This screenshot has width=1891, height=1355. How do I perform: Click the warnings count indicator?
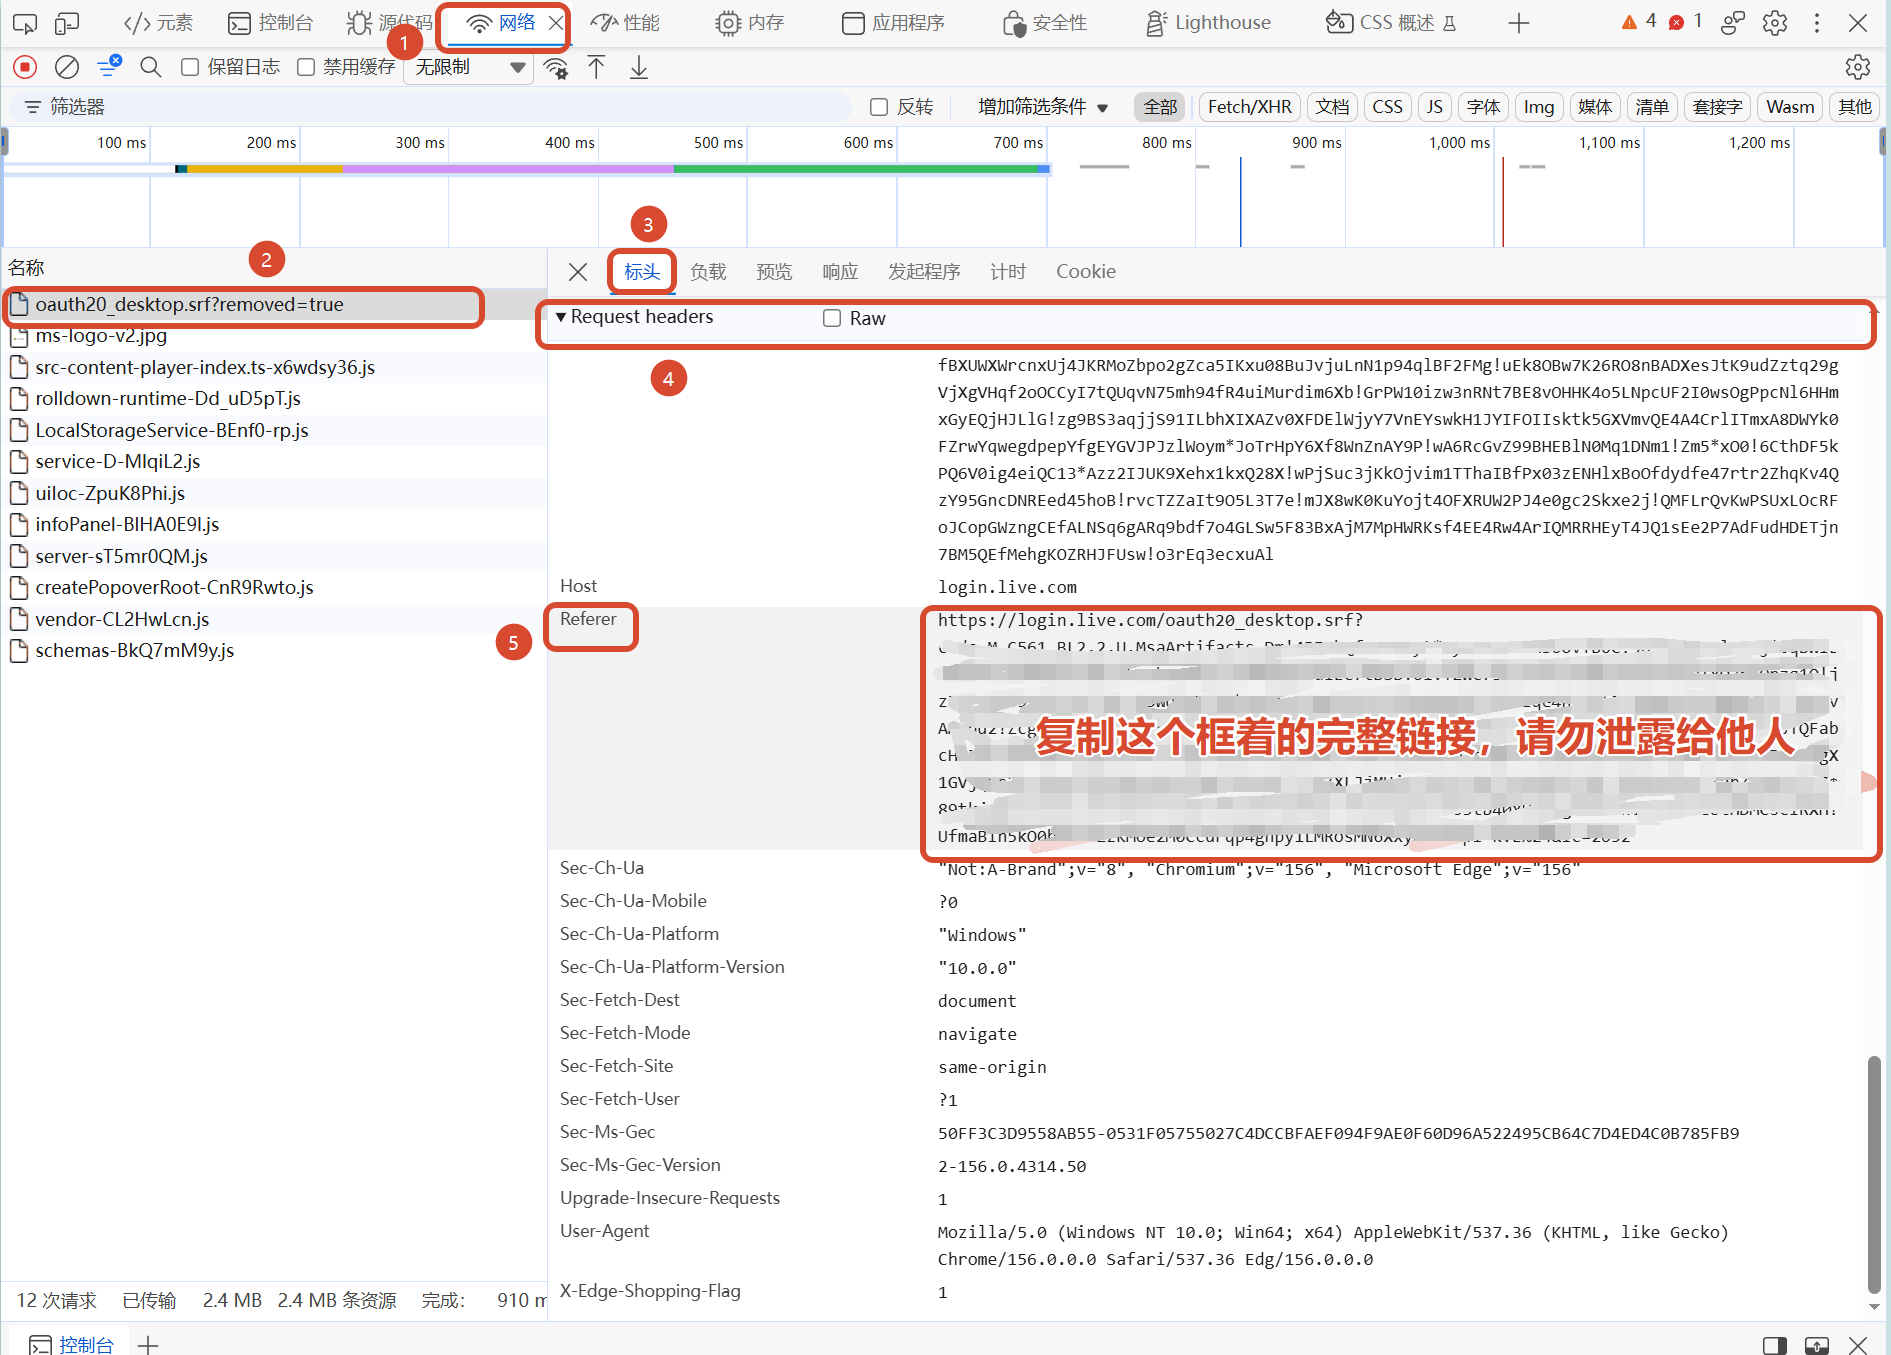[x=1639, y=21]
